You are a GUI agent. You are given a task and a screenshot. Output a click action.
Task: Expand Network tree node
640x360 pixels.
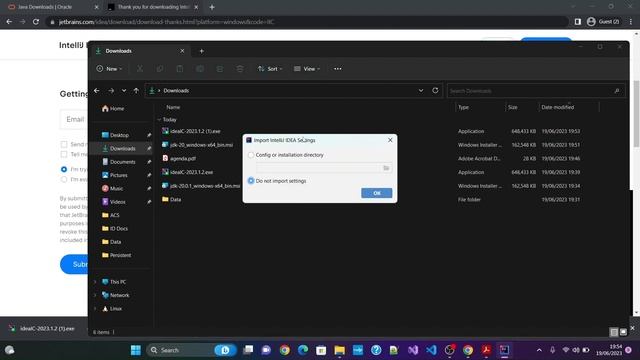(x=95, y=296)
